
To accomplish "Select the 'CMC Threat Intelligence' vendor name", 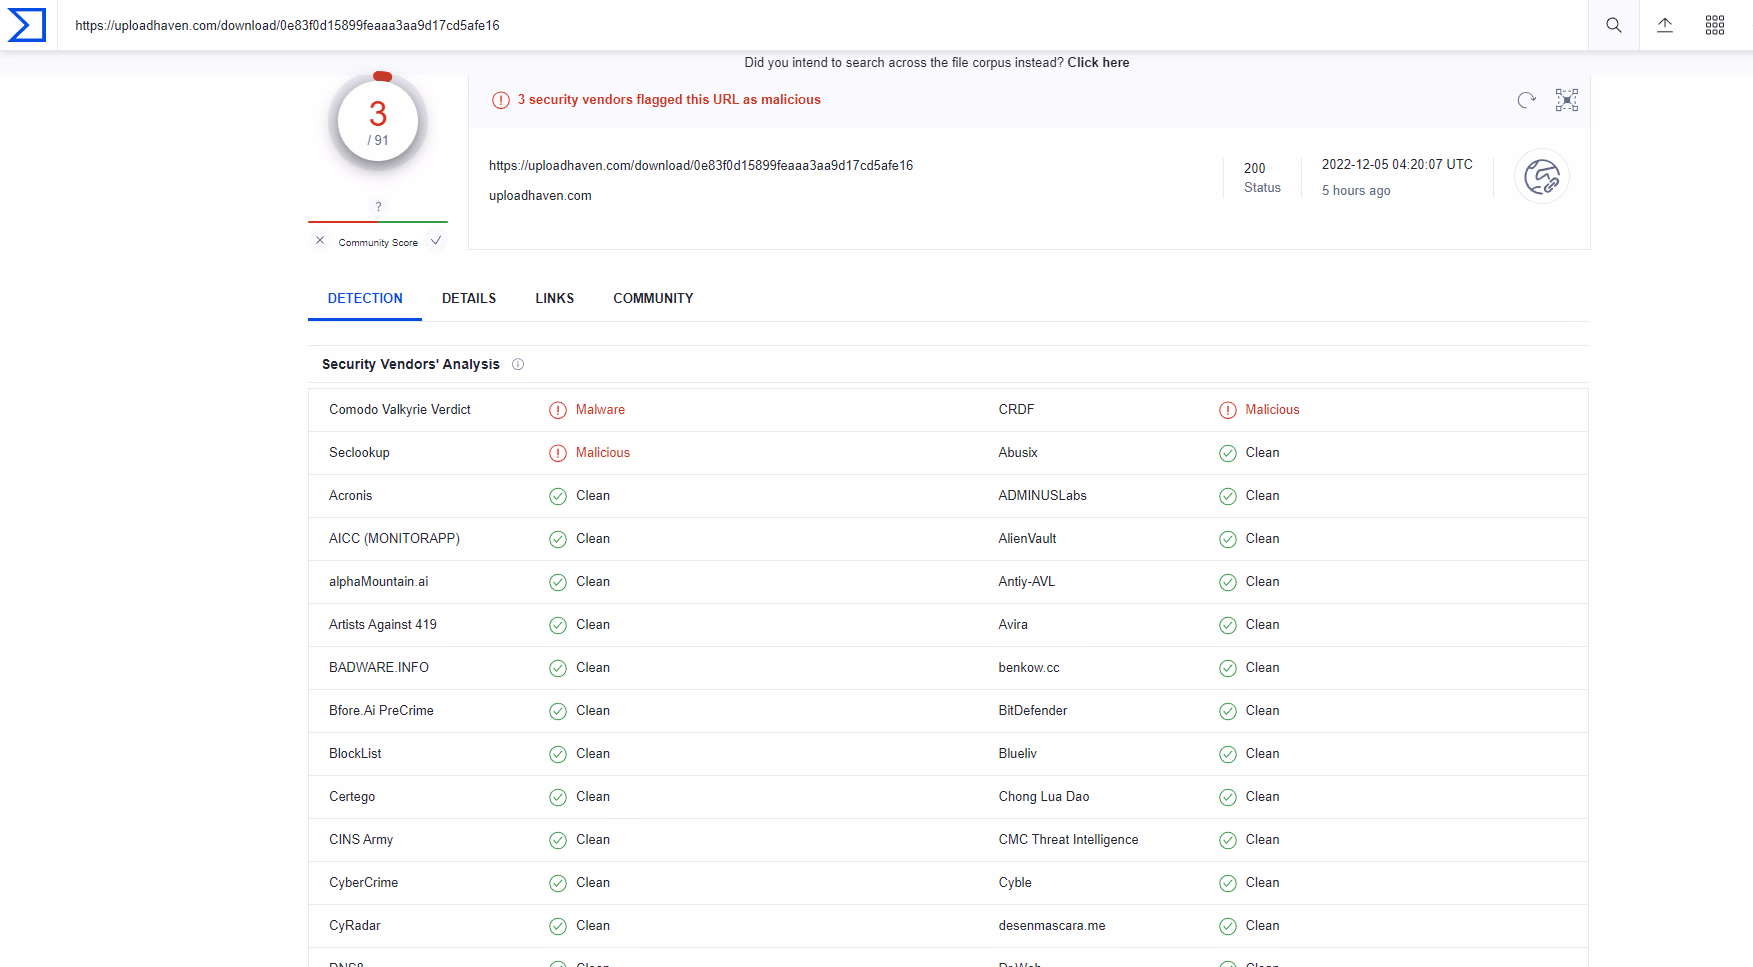I will (x=1068, y=840).
